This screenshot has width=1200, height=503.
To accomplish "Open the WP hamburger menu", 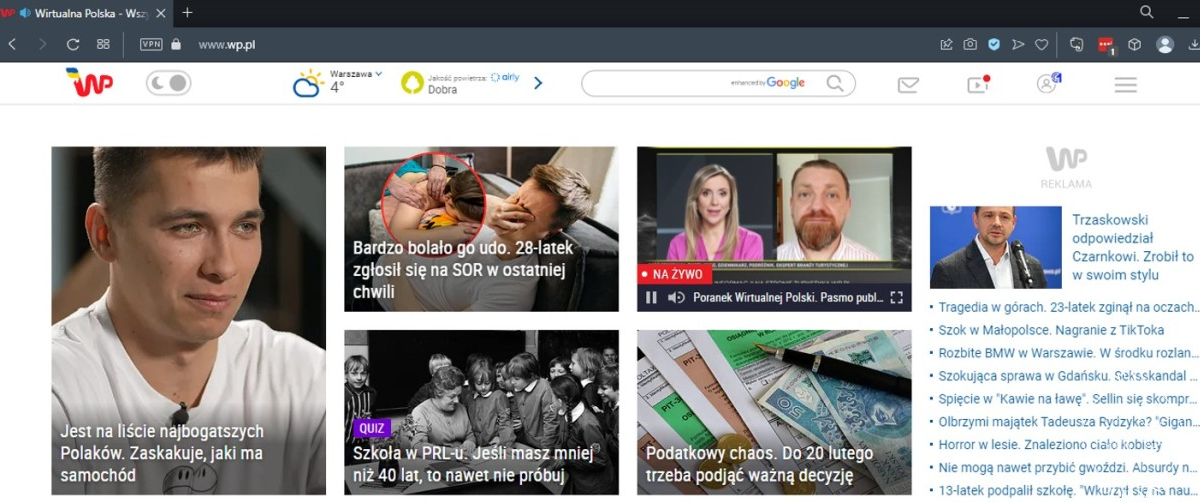I will point(1125,85).
